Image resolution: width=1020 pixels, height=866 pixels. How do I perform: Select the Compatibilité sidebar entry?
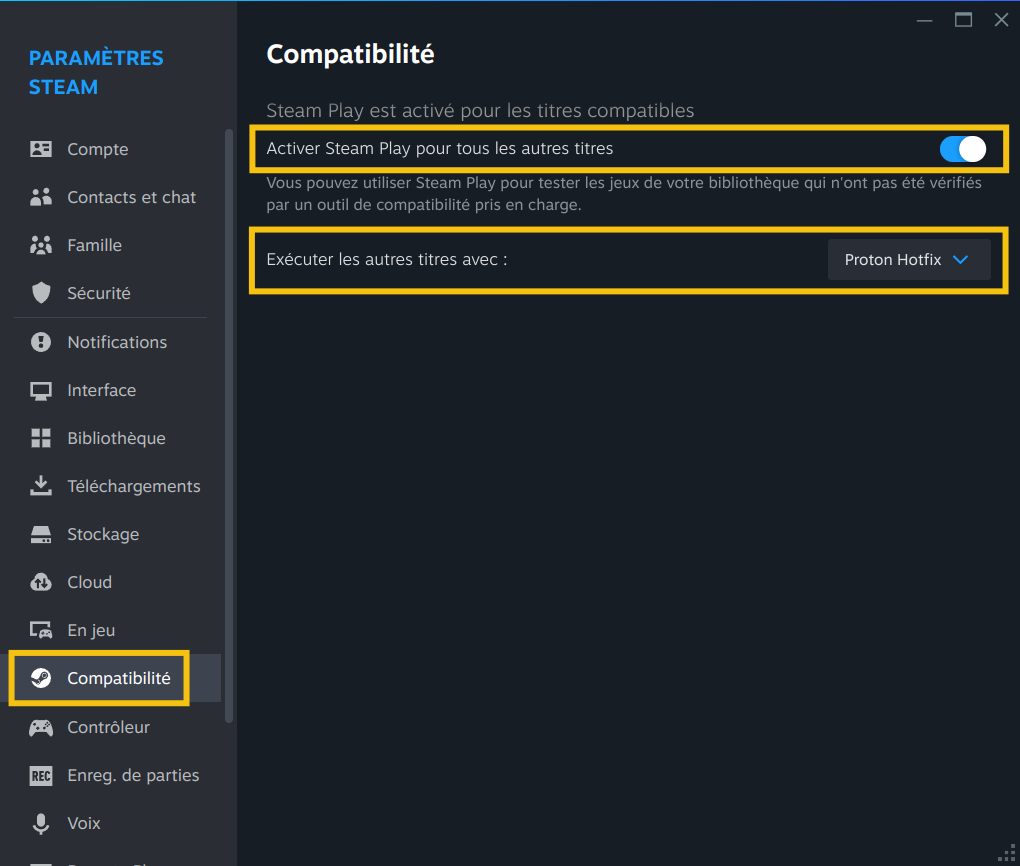click(x=118, y=678)
